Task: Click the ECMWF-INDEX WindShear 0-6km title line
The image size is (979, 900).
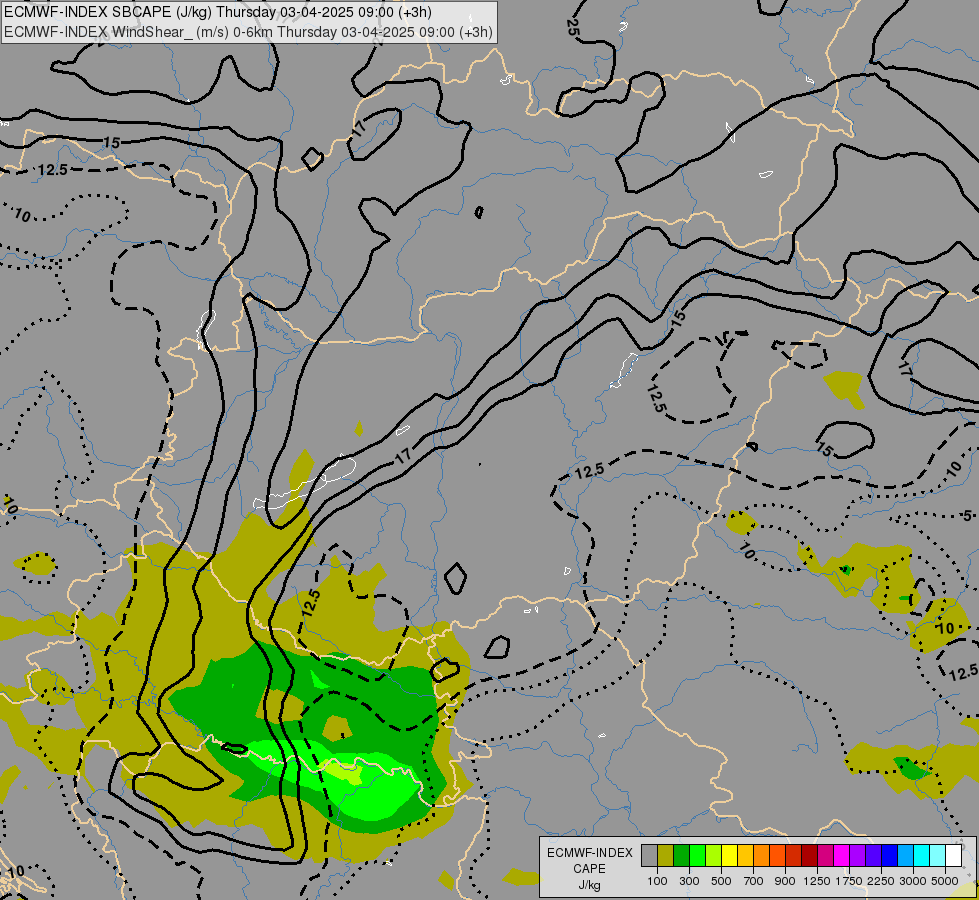Action: pyautogui.click(x=248, y=32)
